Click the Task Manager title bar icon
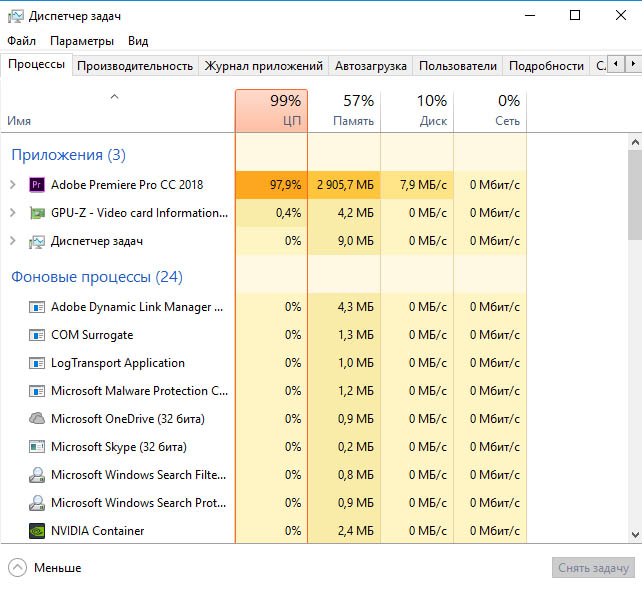The height and width of the screenshot is (592, 642). click(x=16, y=16)
